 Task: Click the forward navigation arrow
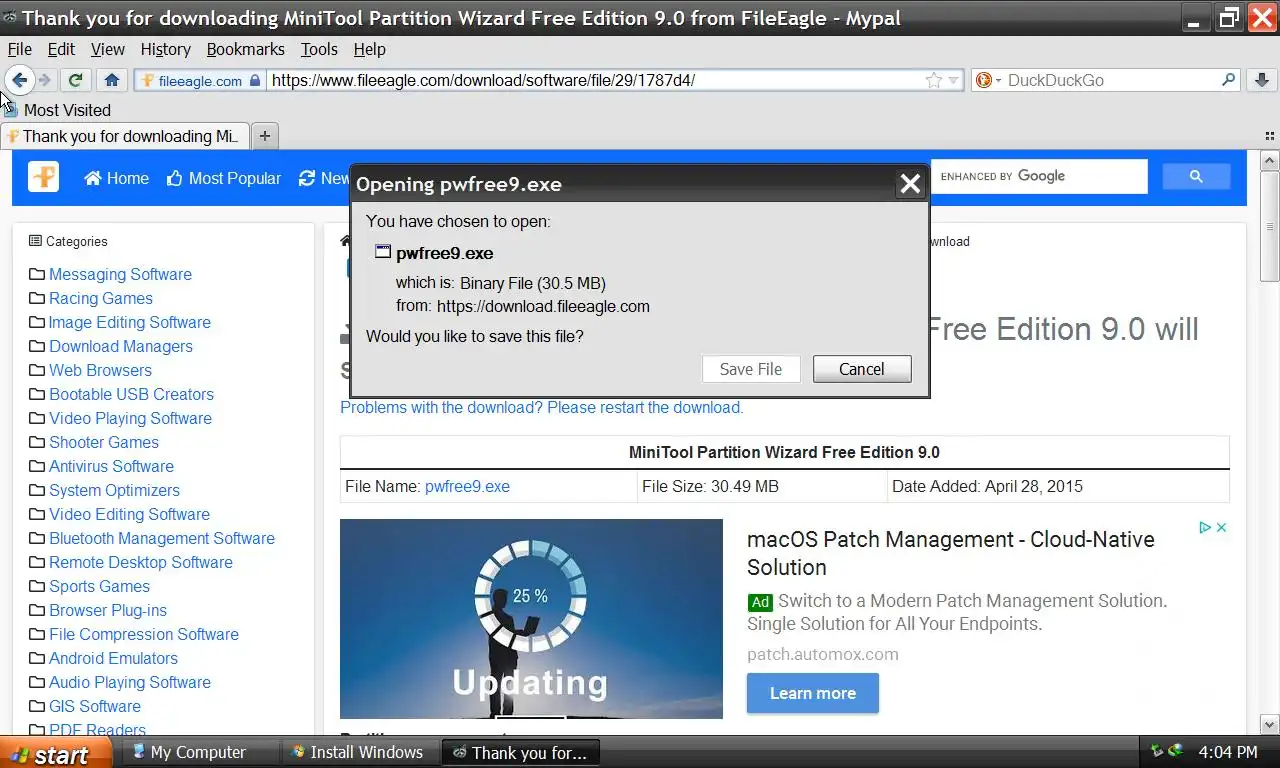(x=45, y=80)
